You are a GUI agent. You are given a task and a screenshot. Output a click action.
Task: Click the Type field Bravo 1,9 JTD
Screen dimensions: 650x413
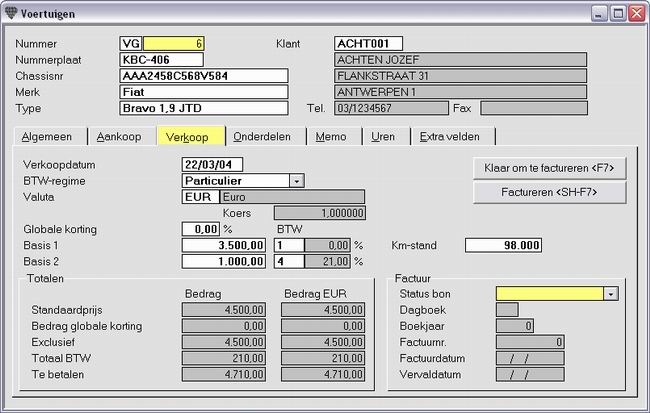click(204, 108)
